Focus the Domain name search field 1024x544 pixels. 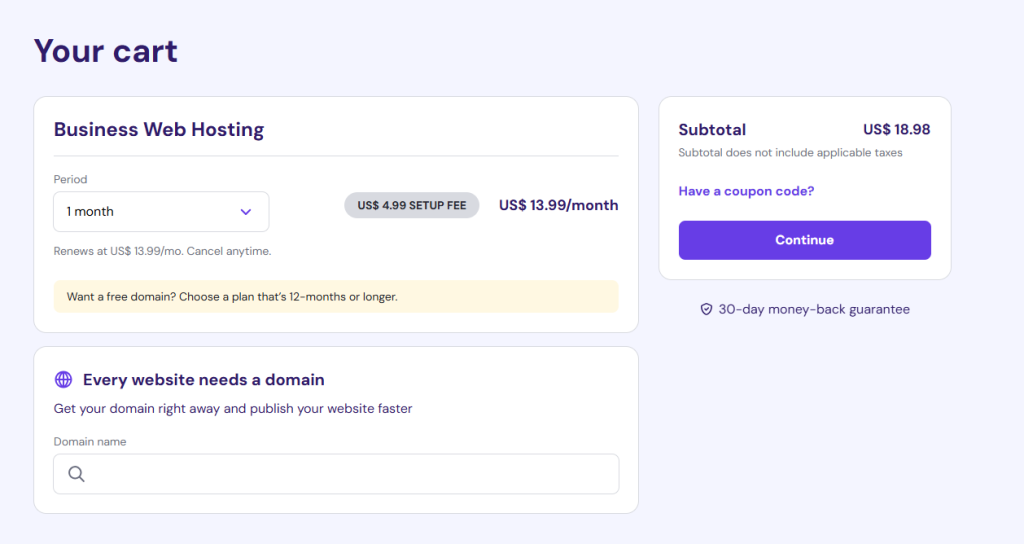pyautogui.click(x=336, y=474)
